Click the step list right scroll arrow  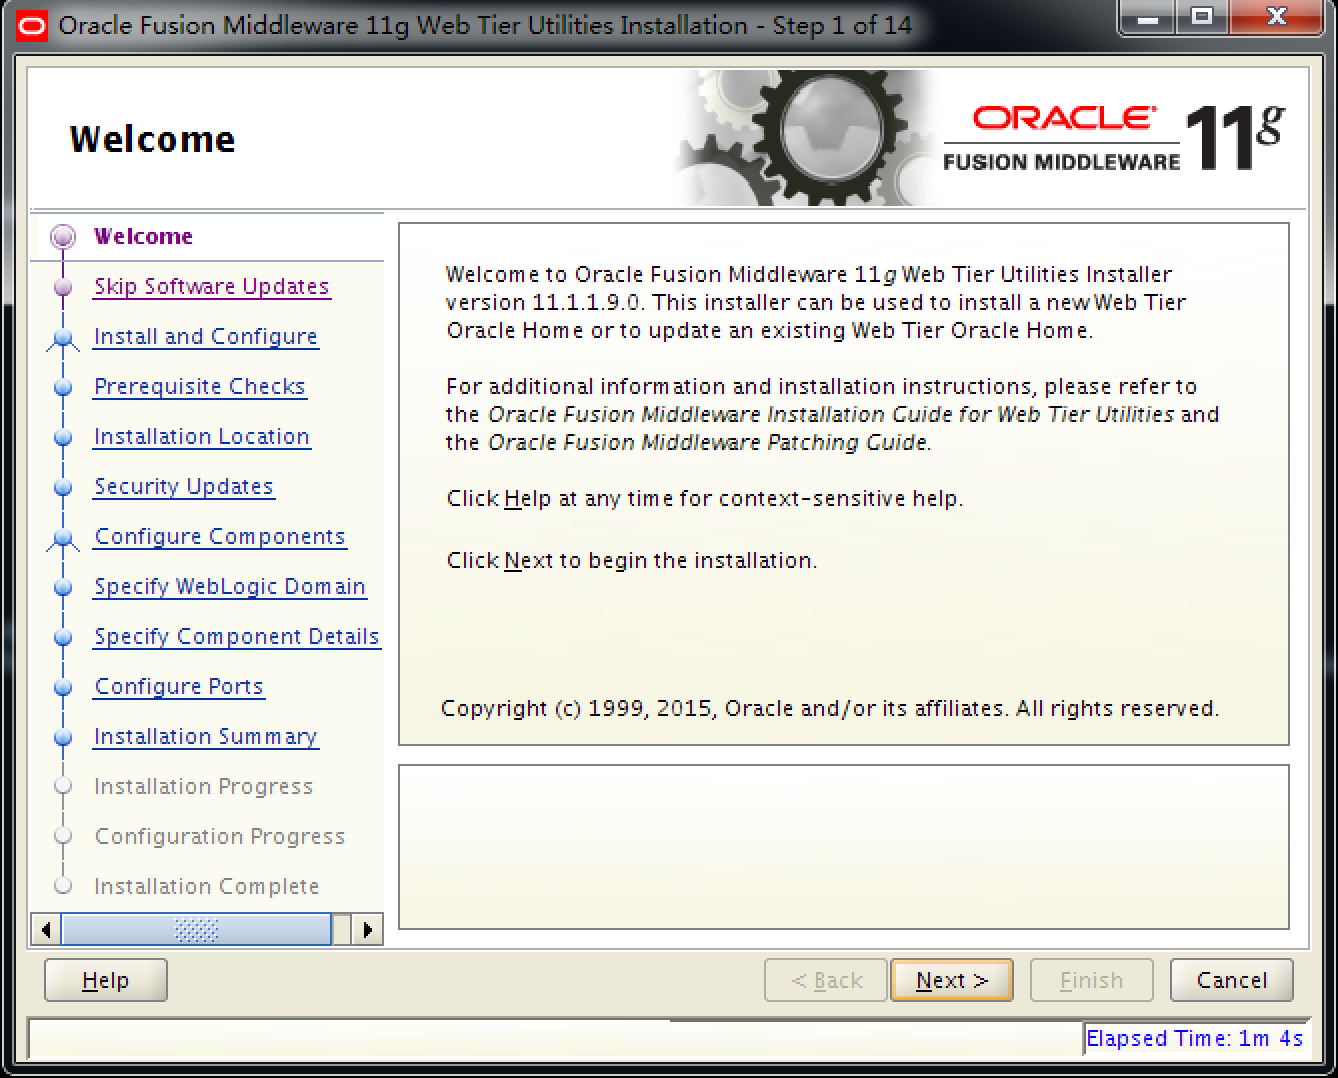[x=368, y=930]
